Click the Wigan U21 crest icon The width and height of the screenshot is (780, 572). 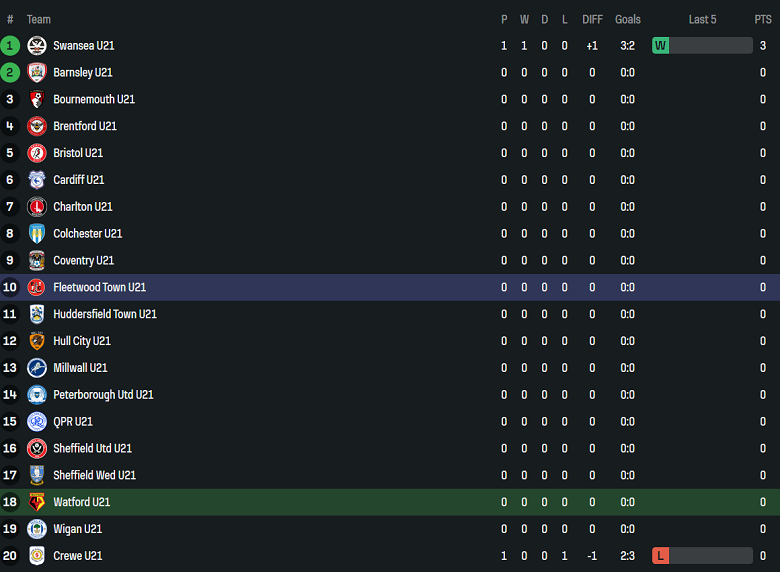pyautogui.click(x=37, y=529)
